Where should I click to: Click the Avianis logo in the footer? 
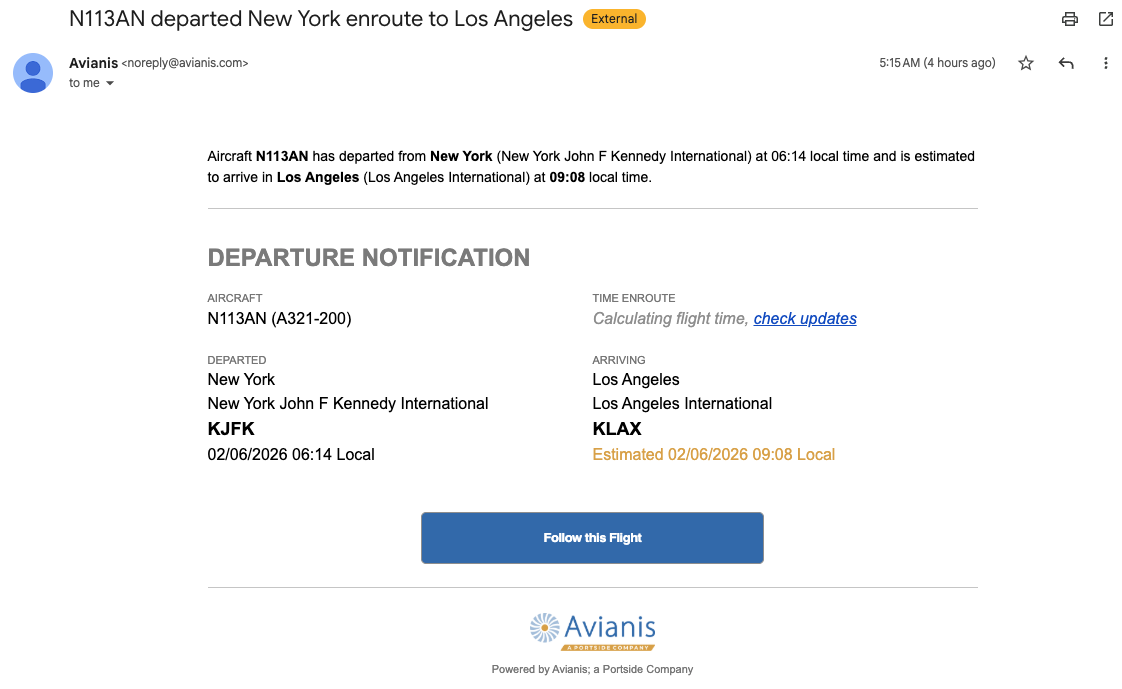[x=592, y=631]
